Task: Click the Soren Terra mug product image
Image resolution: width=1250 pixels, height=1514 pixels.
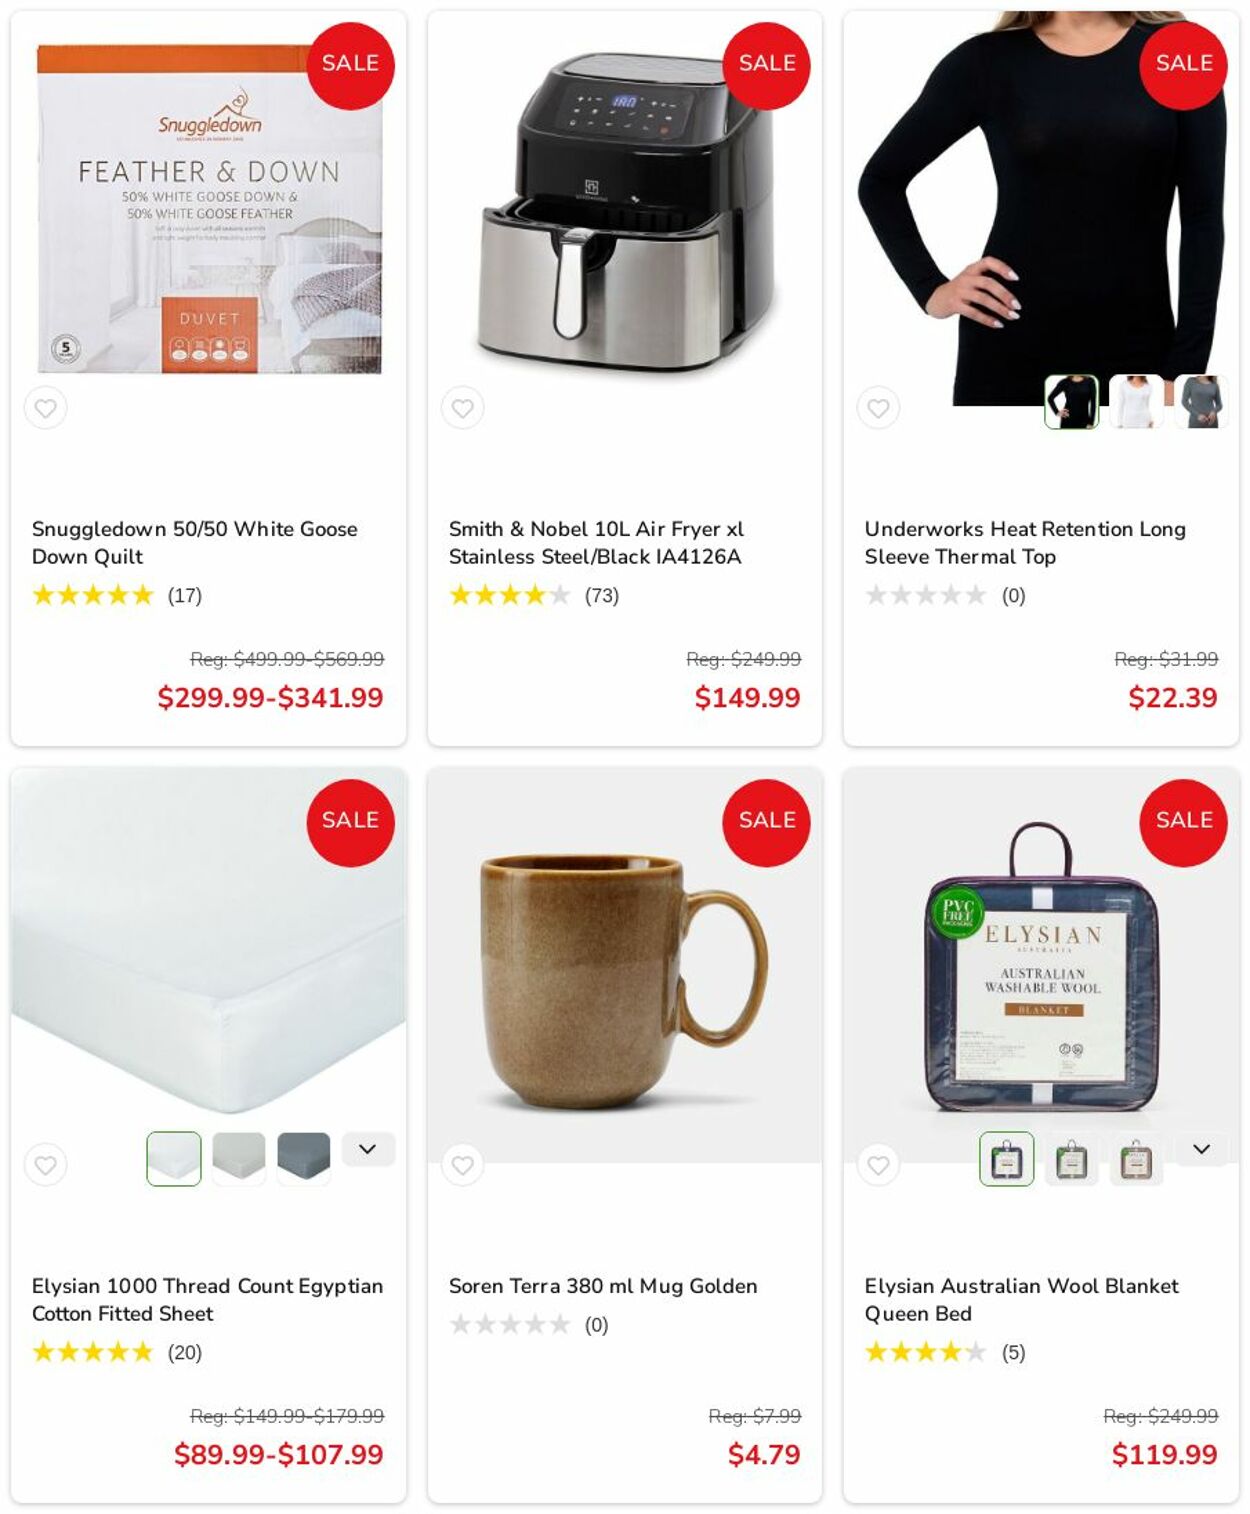Action: (x=625, y=965)
